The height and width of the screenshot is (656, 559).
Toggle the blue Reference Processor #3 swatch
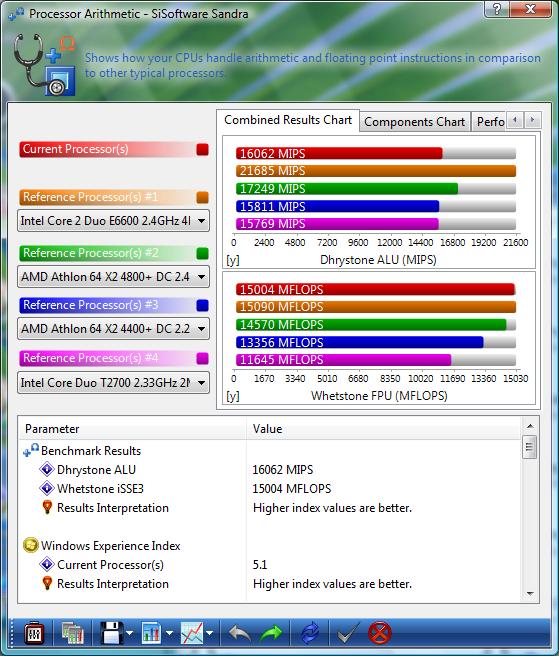point(203,305)
